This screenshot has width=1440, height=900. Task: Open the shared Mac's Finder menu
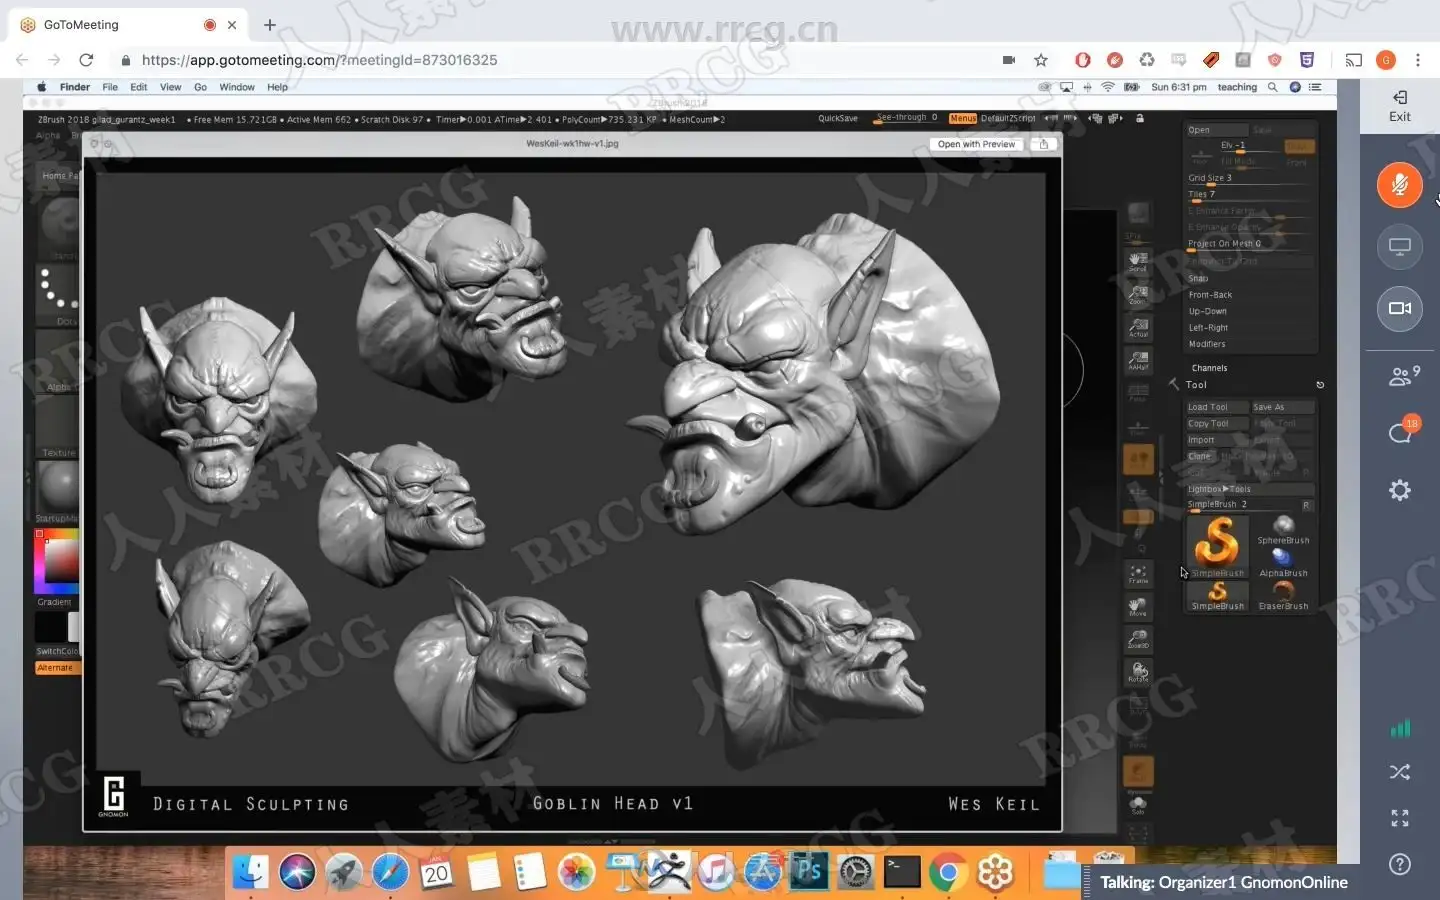pyautogui.click(x=75, y=87)
